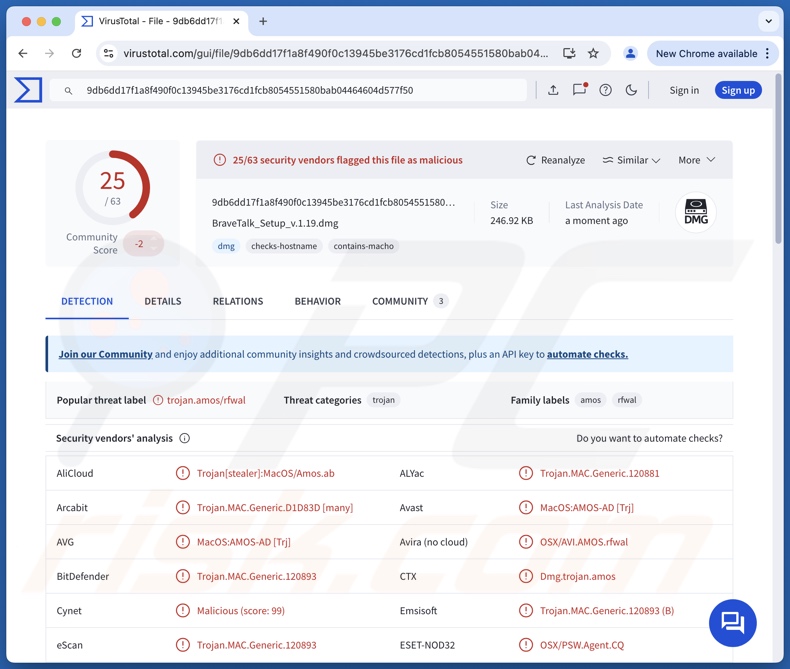Click the trojan threat category chip
This screenshot has width=790, height=669.
point(383,400)
